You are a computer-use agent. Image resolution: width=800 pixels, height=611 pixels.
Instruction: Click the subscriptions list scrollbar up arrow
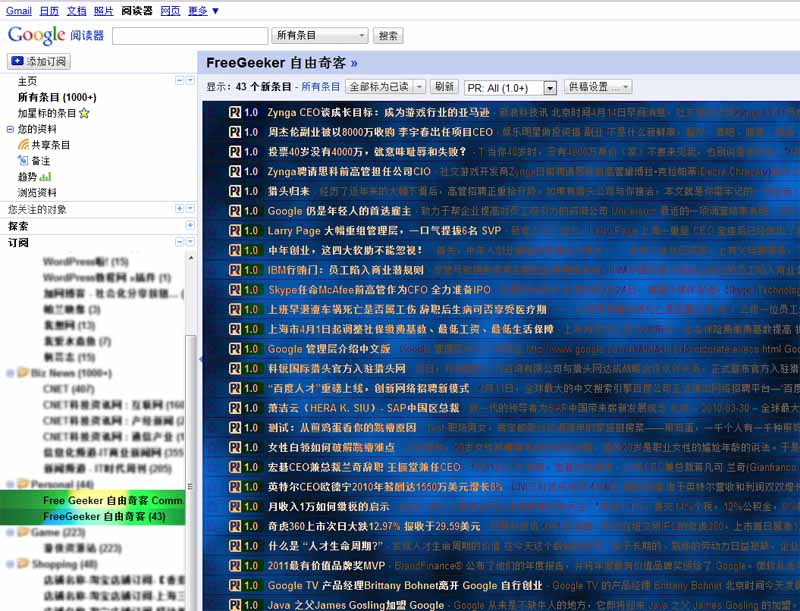[190, 259]
